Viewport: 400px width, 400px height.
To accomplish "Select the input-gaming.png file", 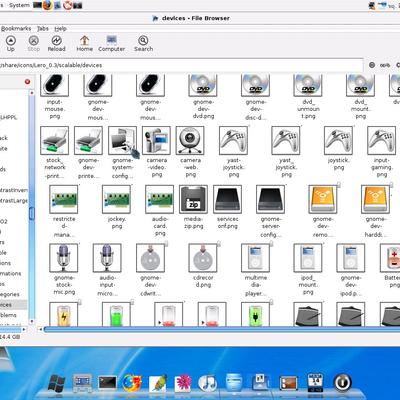I will [381, 140].
